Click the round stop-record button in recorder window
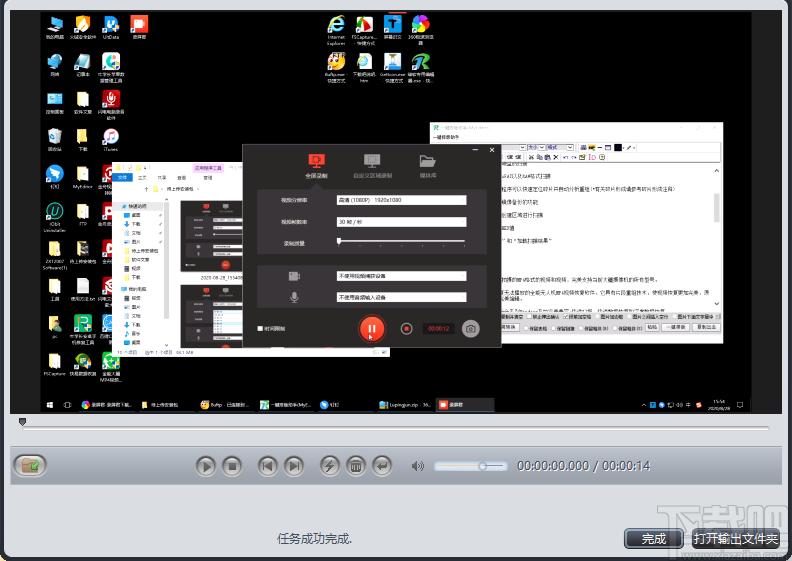 point(406,329)
